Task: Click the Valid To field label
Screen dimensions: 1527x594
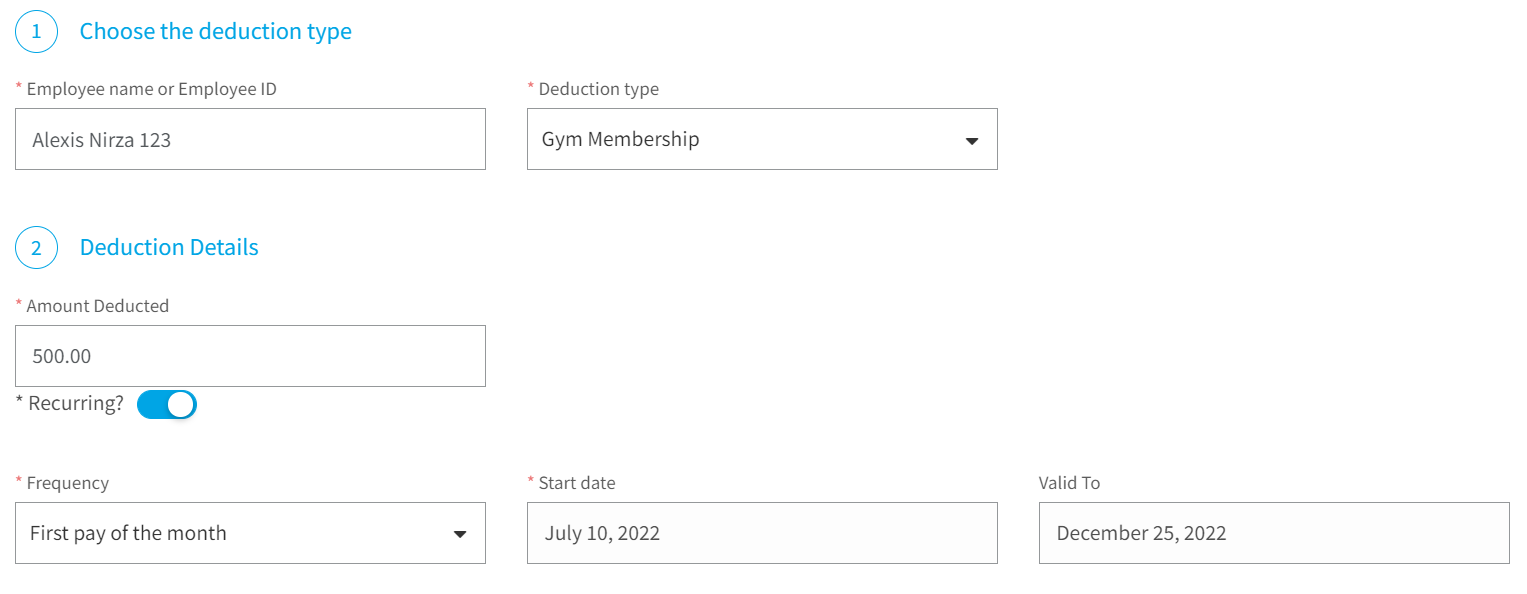Action: coord(1070,483)
